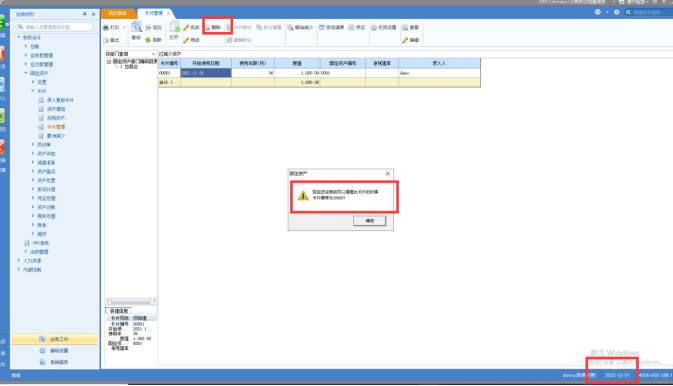This screenshot has height=386, width=673.
Task: Select the cell with date 2021.11.01
Action: (x=206, y=73)
